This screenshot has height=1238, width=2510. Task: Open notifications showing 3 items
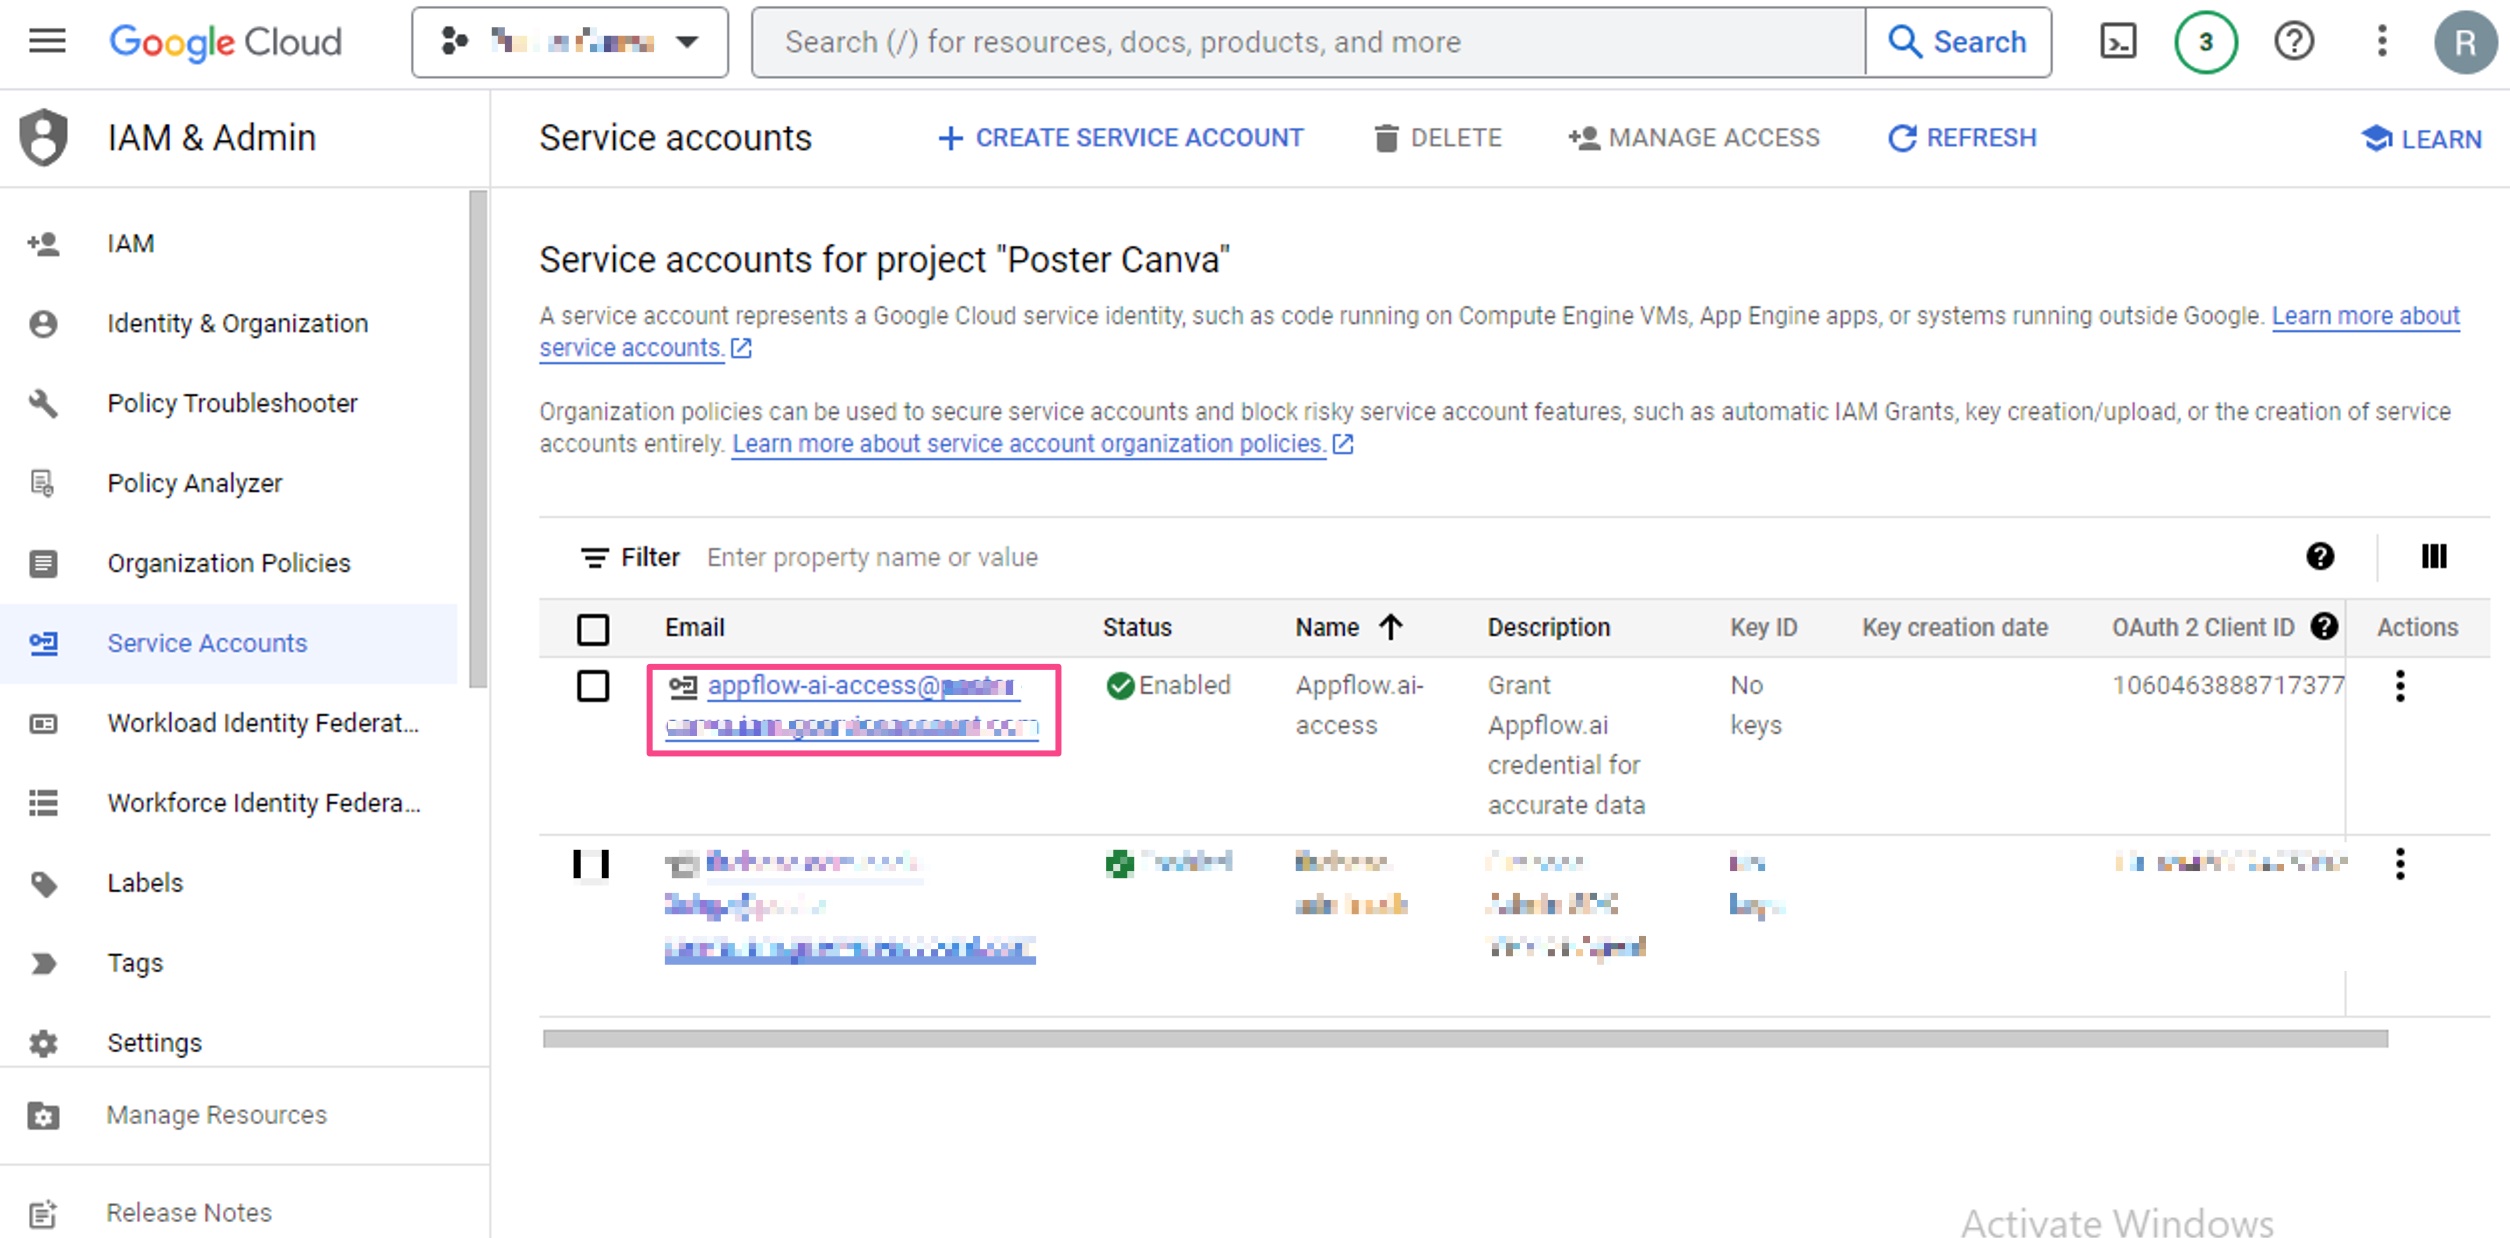click(x=2205, y=41)
